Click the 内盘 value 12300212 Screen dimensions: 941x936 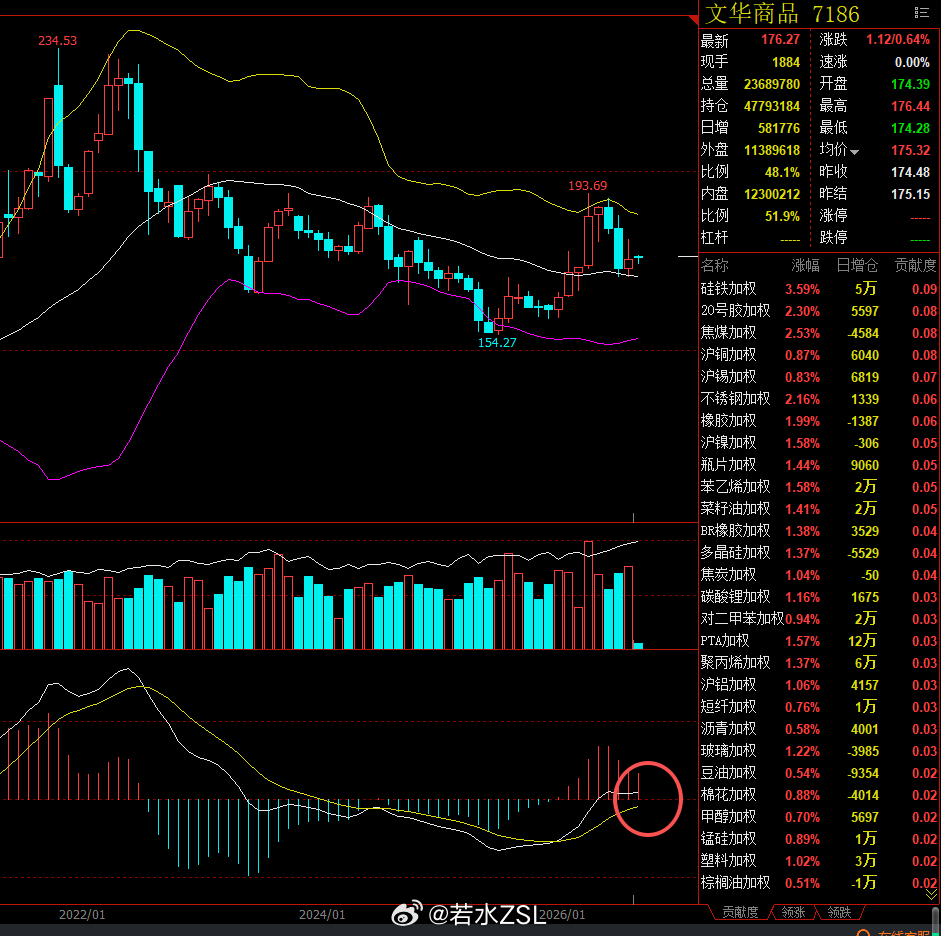click(x=772, y=194)
